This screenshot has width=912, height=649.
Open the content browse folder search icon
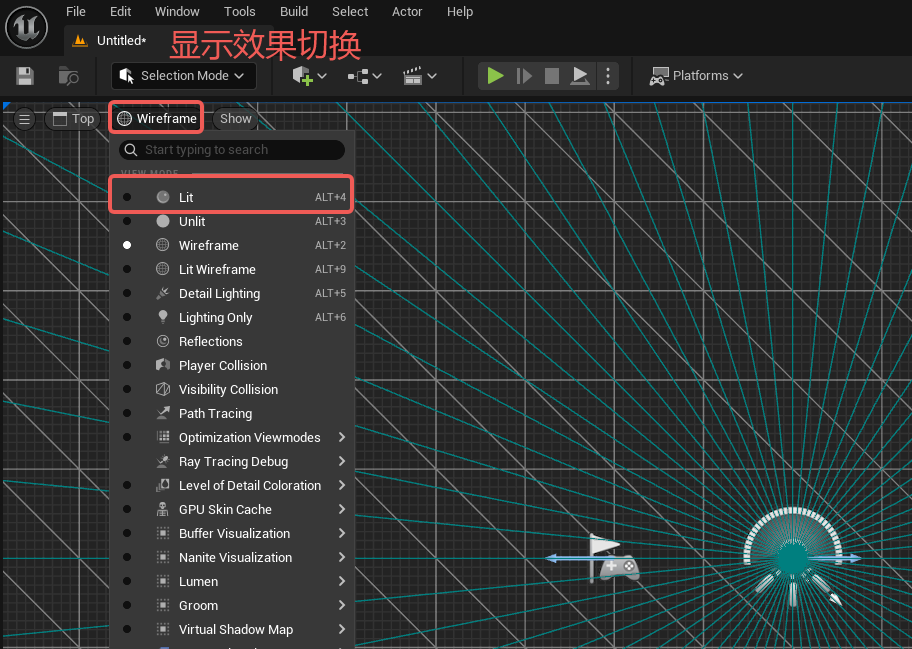tap(69, 76)
